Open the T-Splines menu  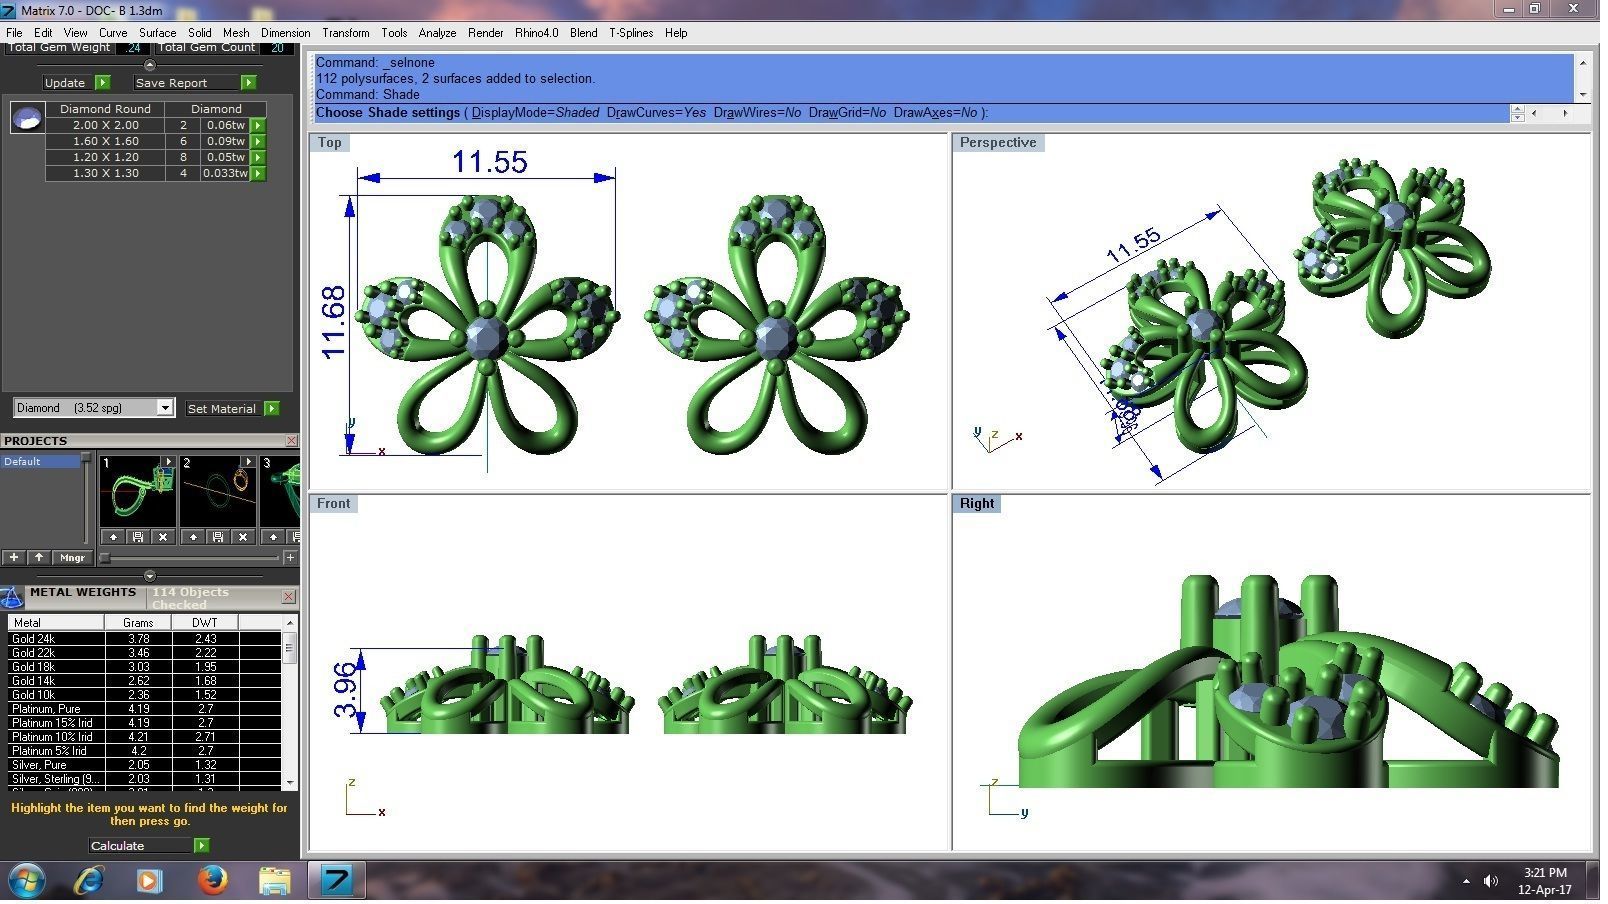pos(634,33)
